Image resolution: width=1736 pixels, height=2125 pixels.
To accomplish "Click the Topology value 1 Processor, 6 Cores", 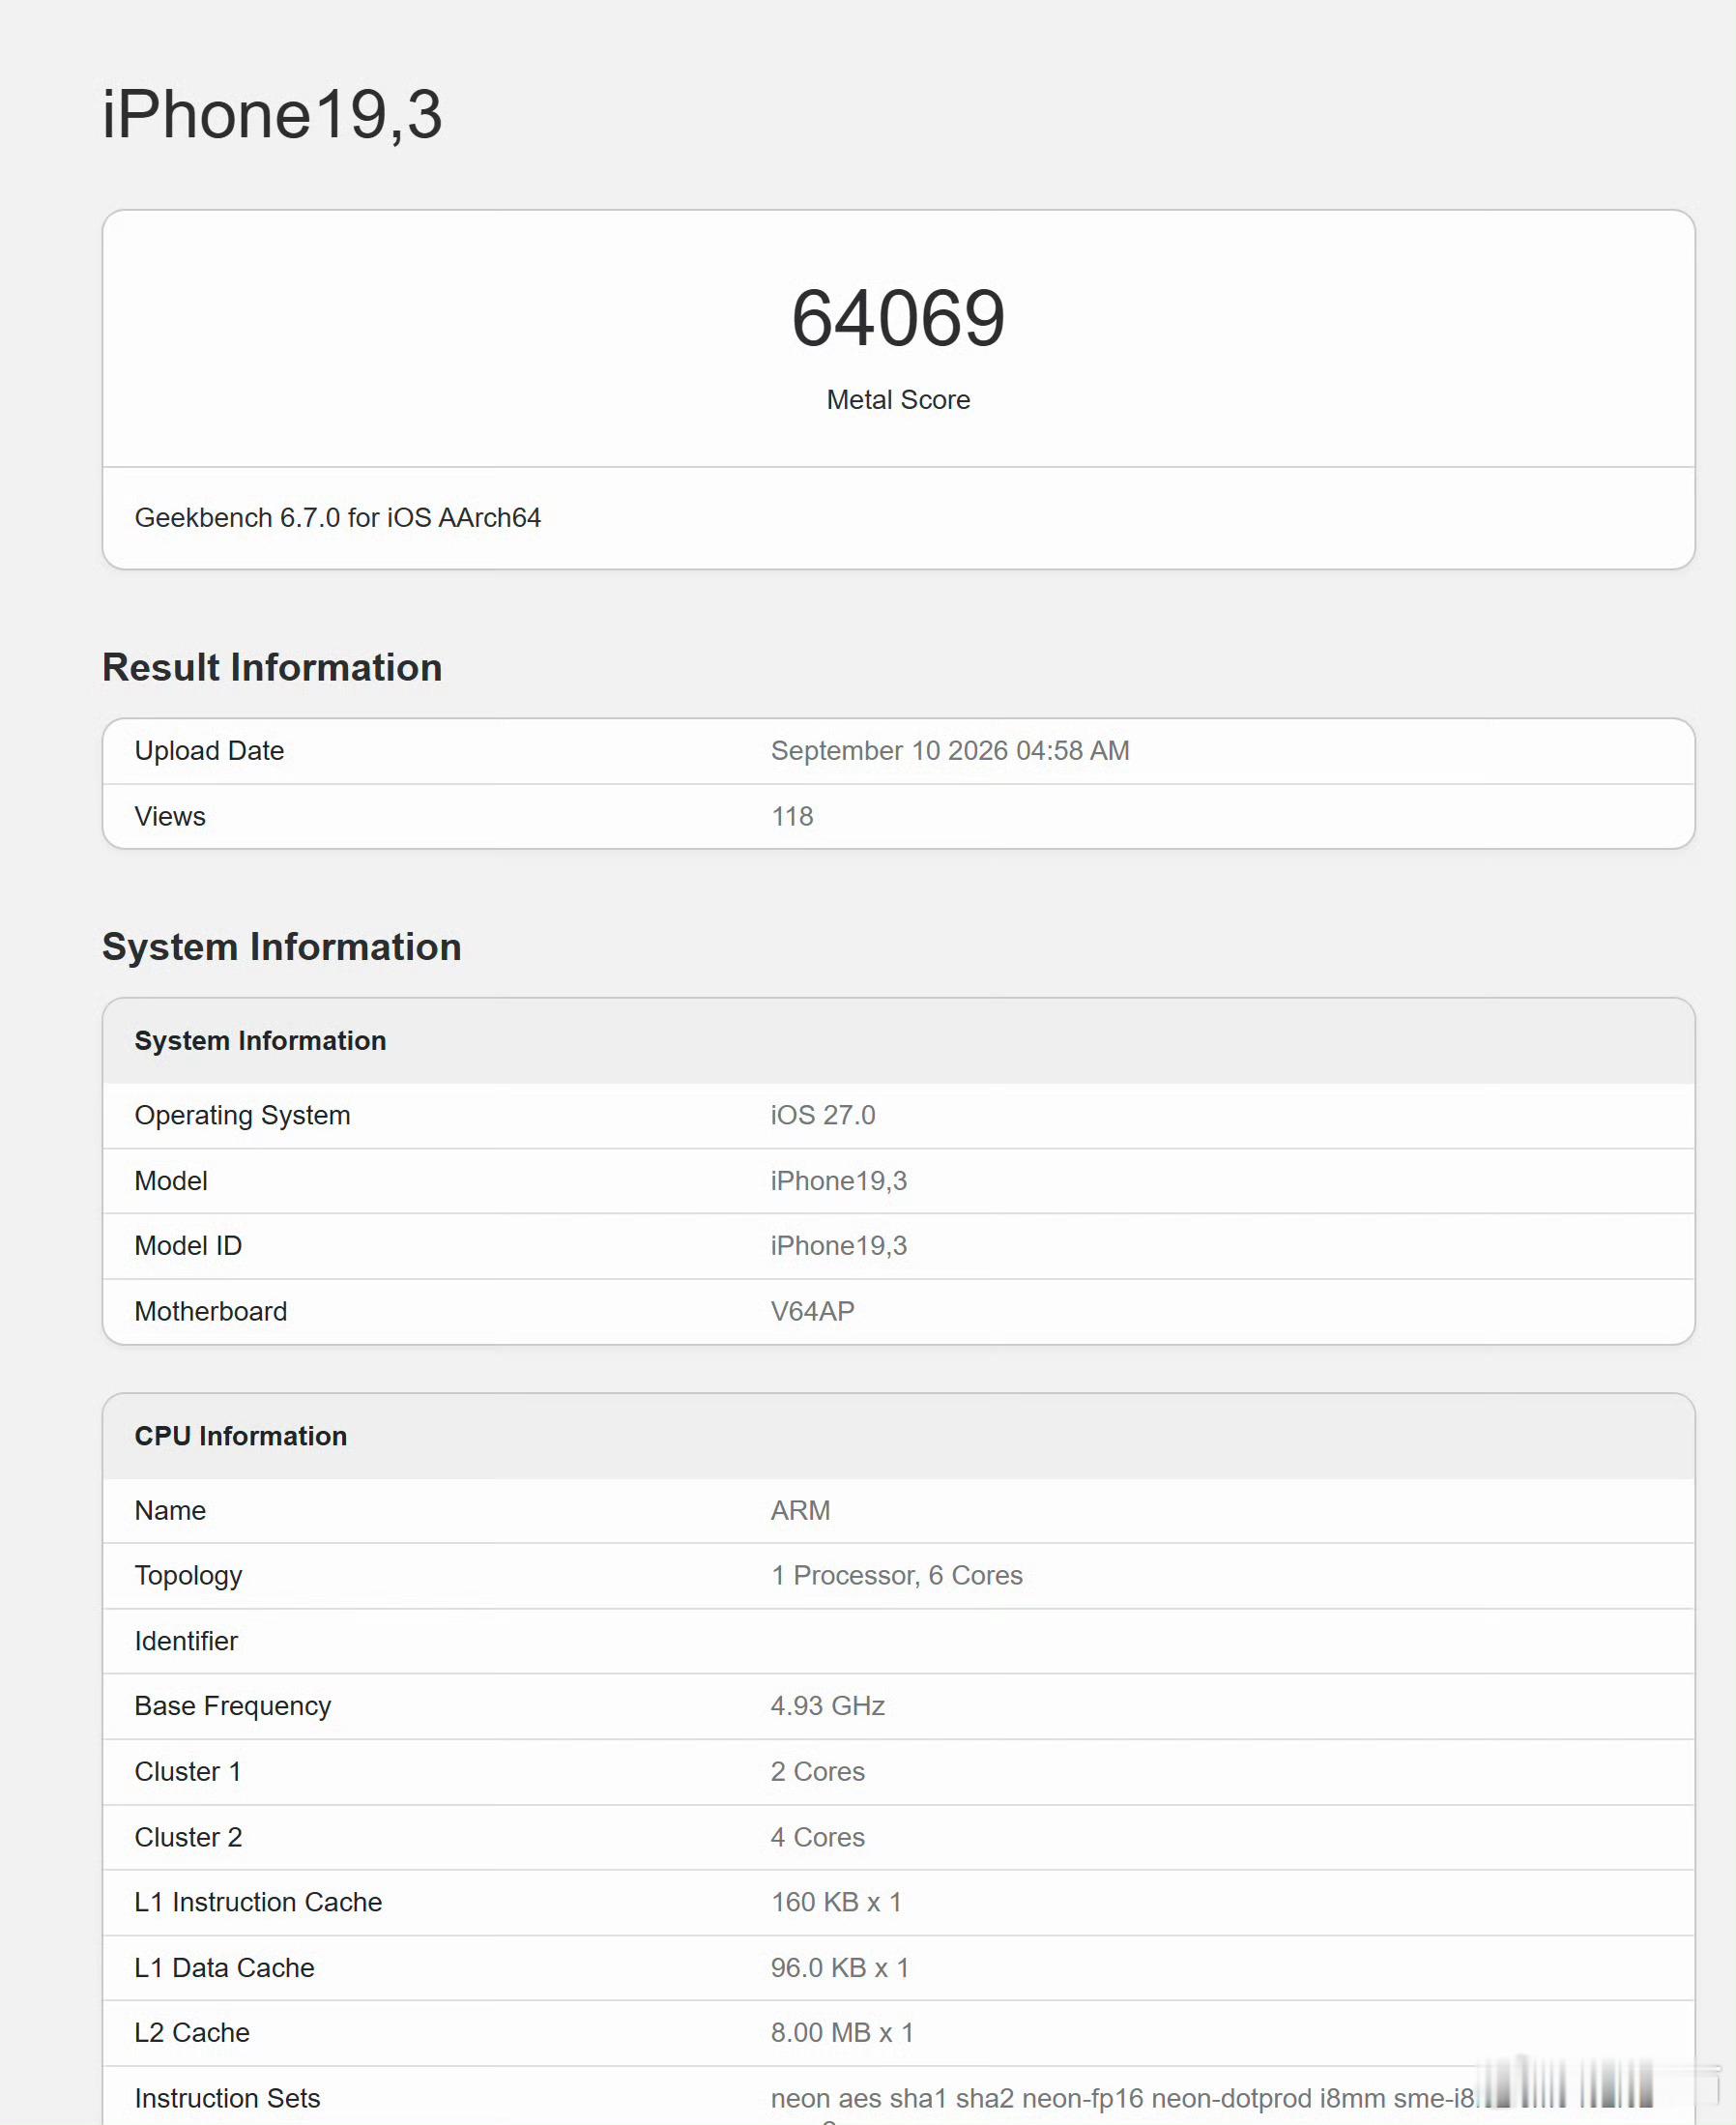I will [897, 1576].
